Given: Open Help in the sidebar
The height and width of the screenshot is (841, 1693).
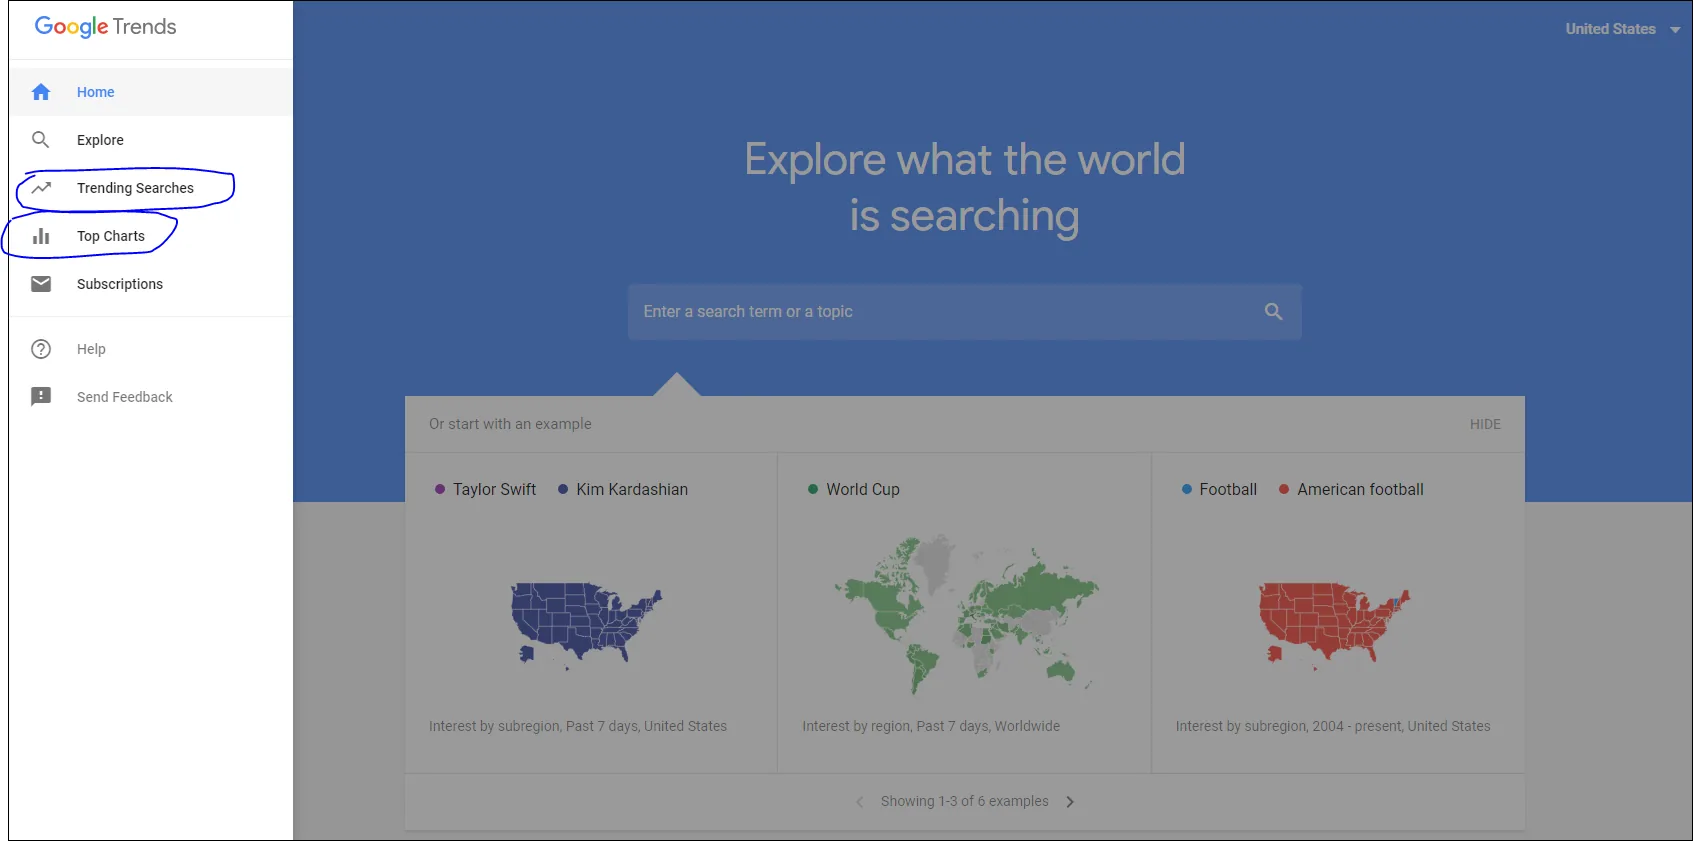Looking at the screenshot, I should pos(152,349).
